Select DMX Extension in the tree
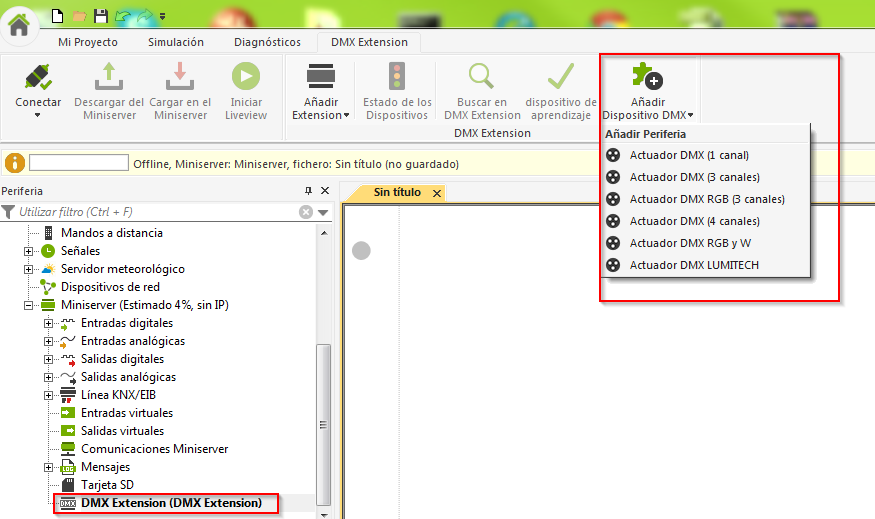Image resolution: width=875 pixels, height=519 pixels. [170, 503]
